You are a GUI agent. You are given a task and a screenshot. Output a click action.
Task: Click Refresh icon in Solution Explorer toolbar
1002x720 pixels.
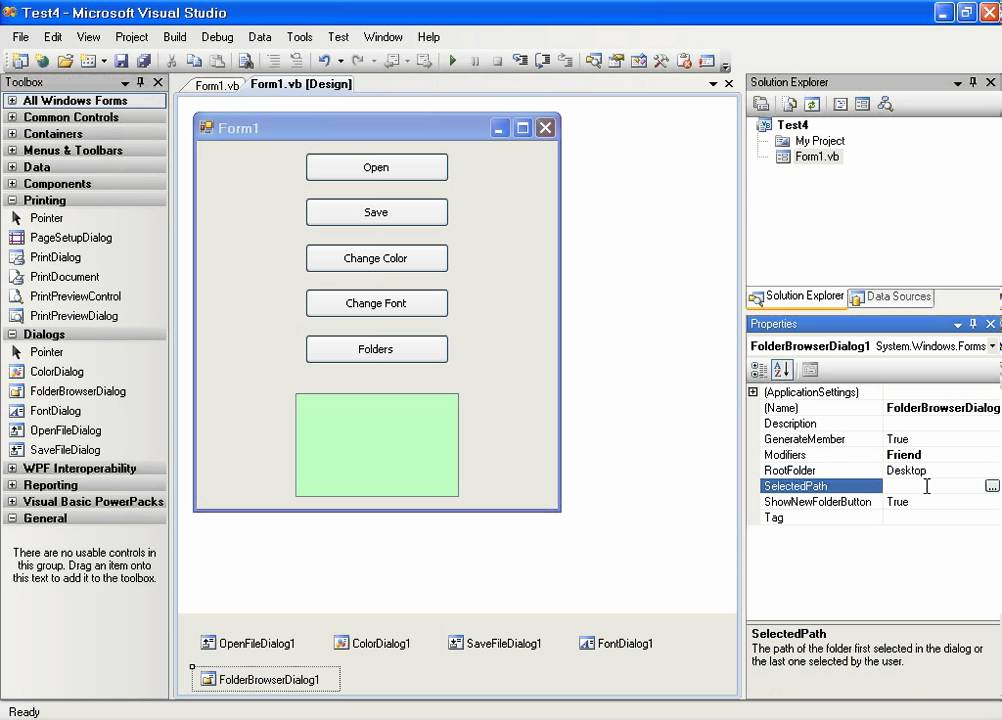pos(812,103)
